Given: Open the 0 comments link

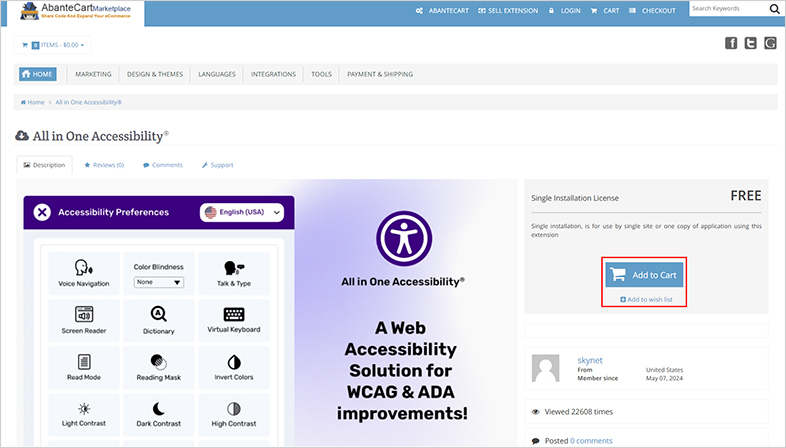Looking at the screenshot, I should [591, 441].
